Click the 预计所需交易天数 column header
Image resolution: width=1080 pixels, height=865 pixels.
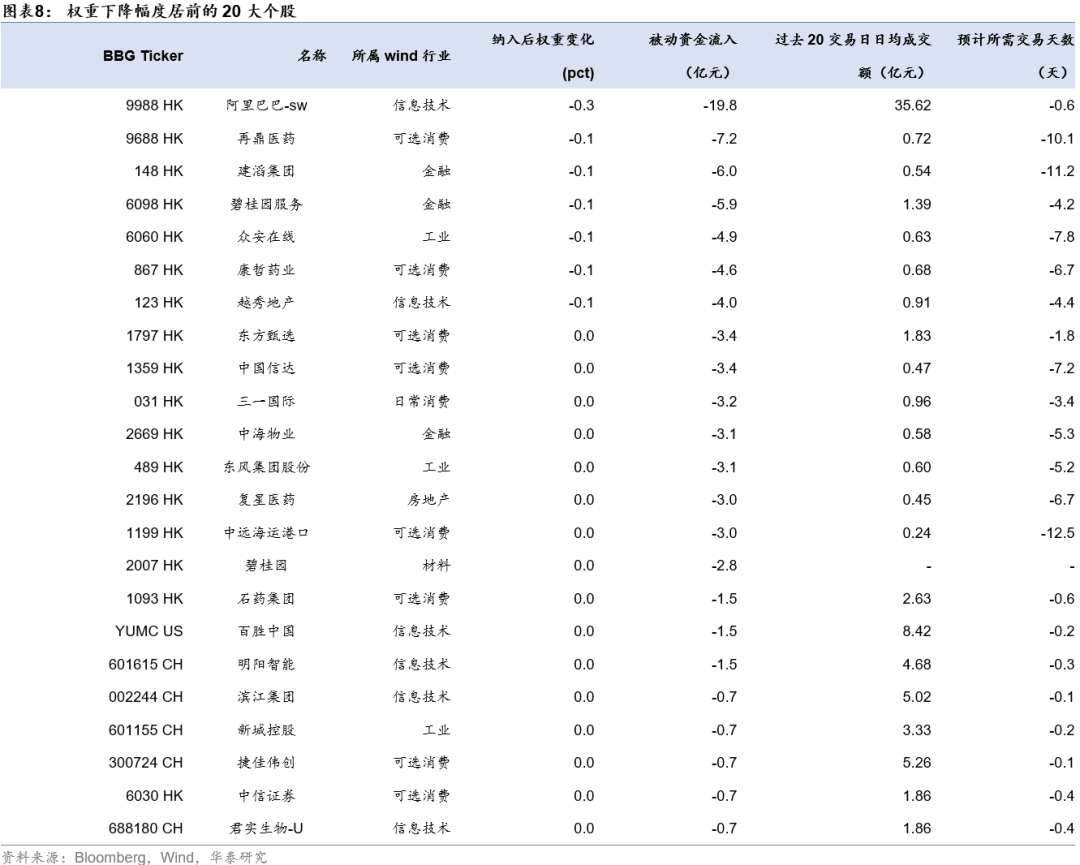(1016, 39)
